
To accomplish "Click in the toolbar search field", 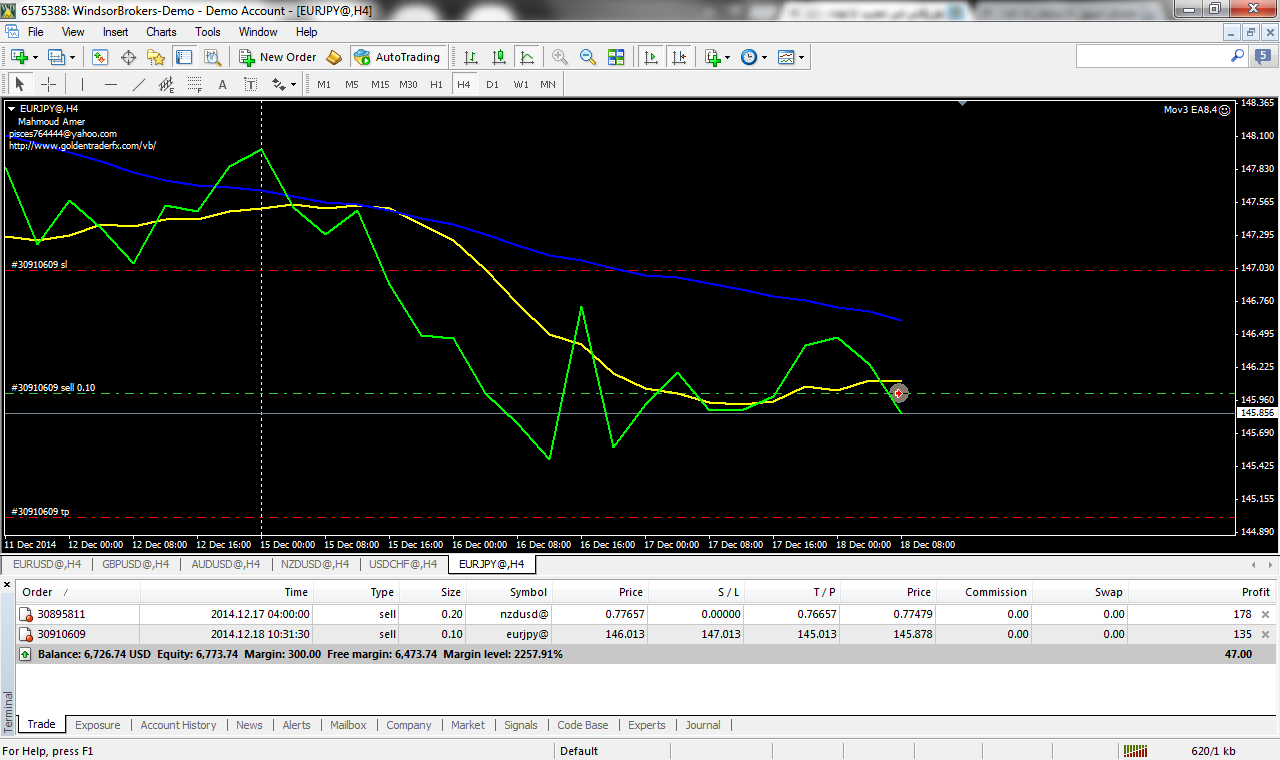I will point(1152,57).
